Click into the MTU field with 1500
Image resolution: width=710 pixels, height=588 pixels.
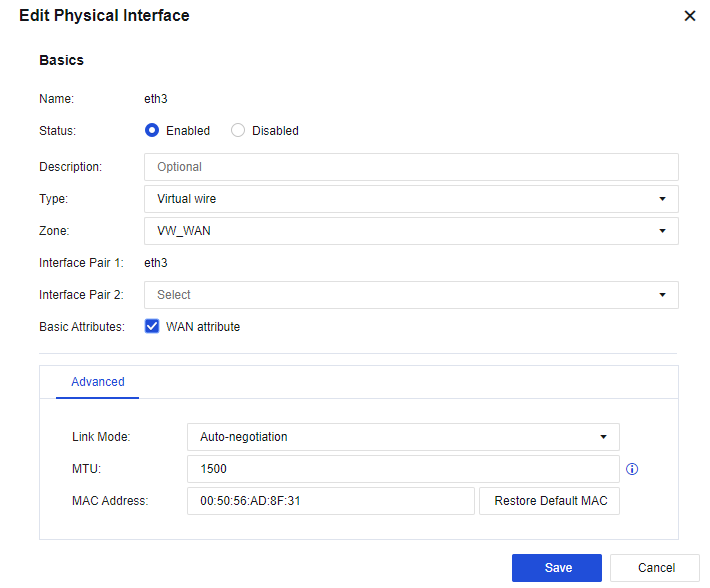[403, 469]
